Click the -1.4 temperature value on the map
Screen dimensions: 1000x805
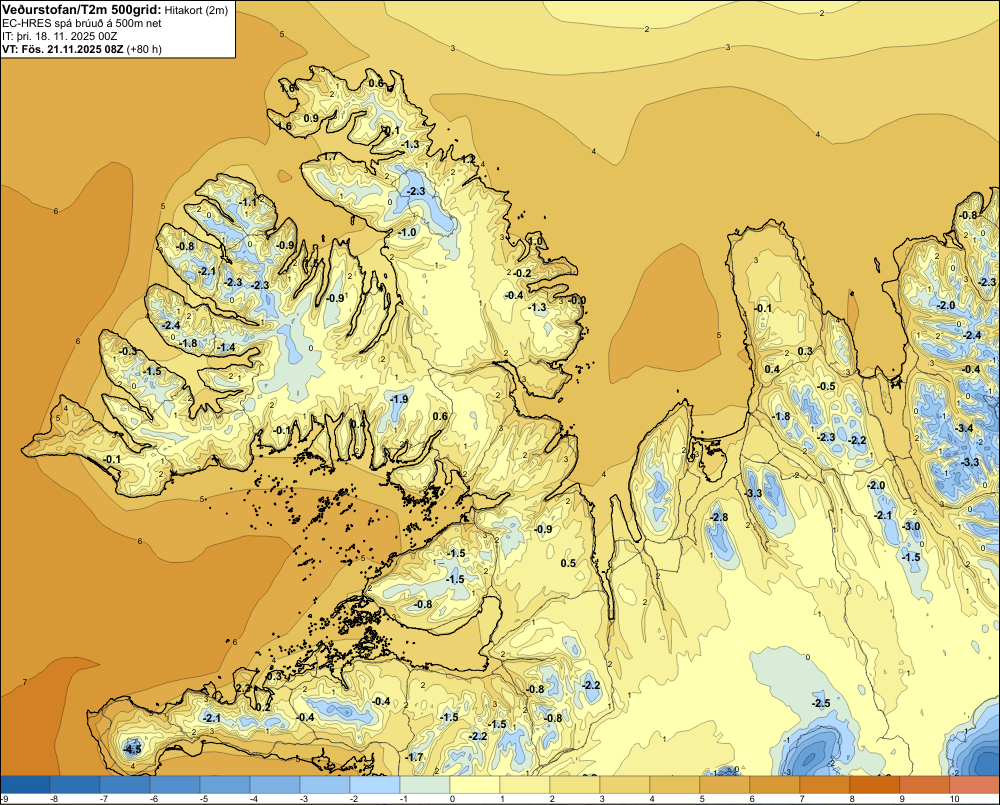226,348
